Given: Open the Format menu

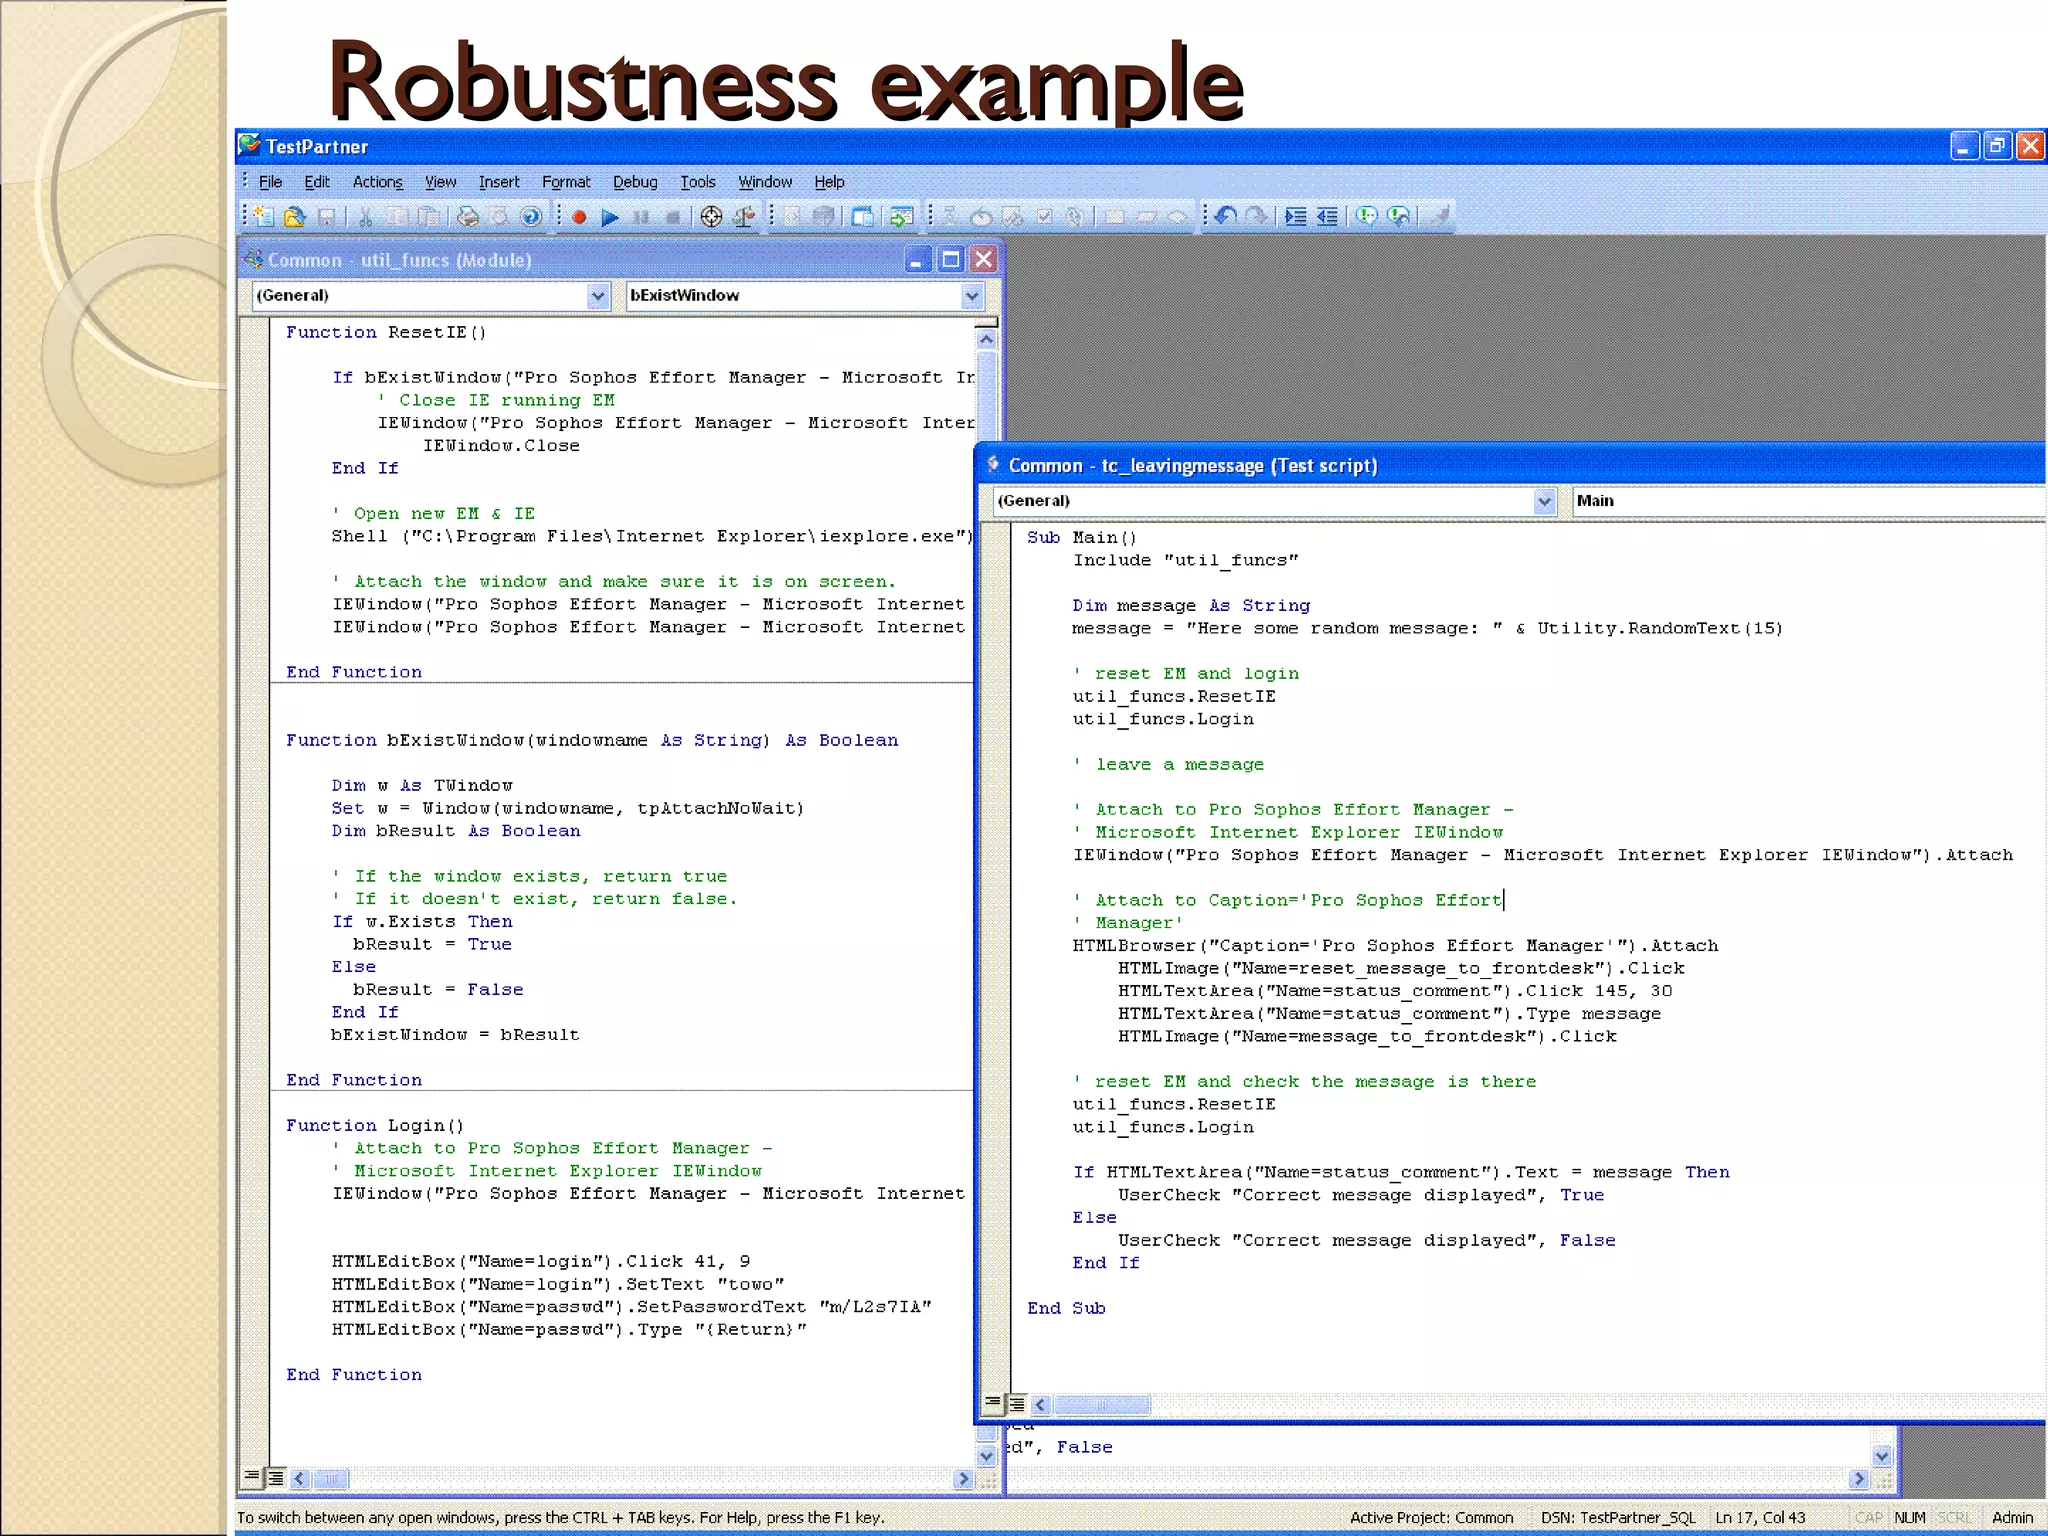Looking at the screenshot, I should tap(566, 182).
